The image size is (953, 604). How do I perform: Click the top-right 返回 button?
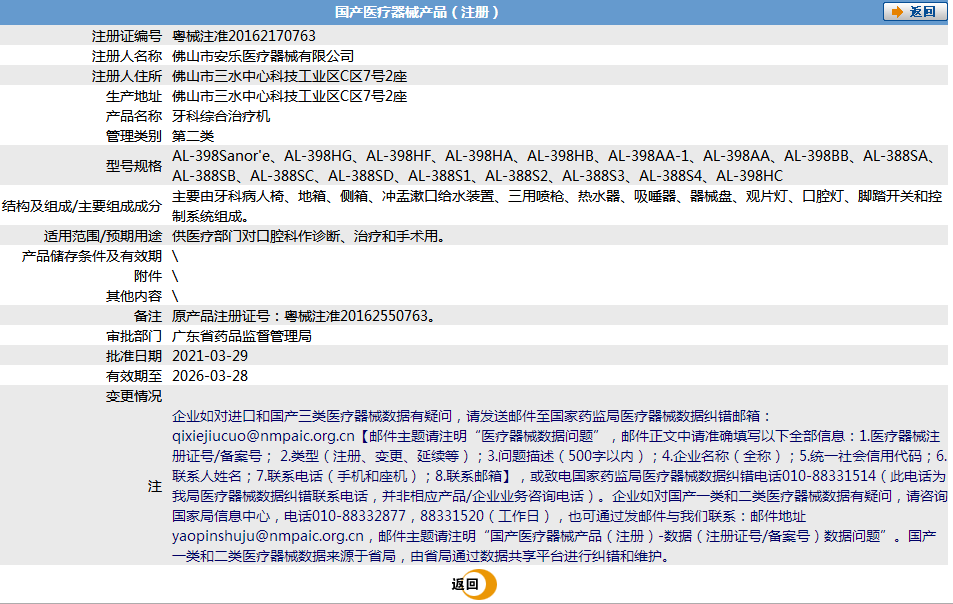915,12
